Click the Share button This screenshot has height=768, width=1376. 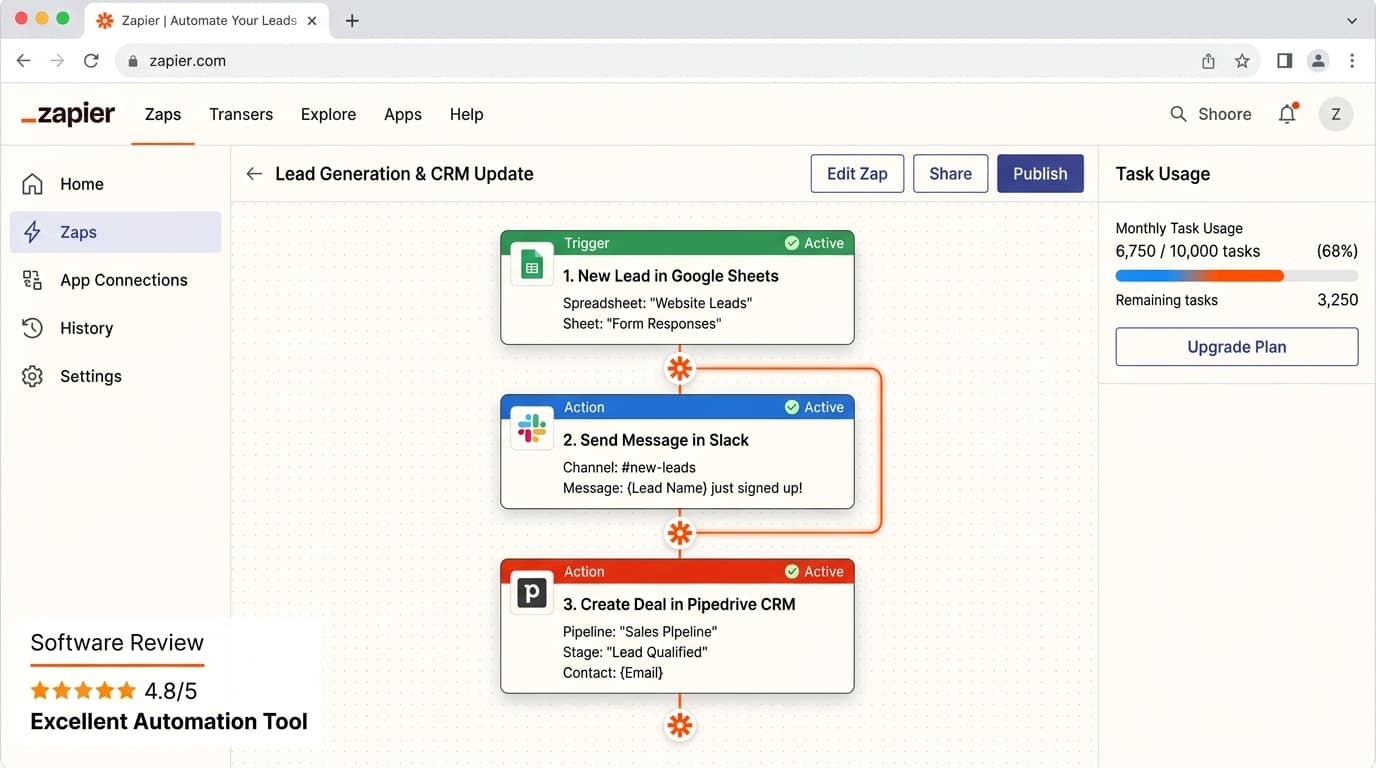pos(950,174)
